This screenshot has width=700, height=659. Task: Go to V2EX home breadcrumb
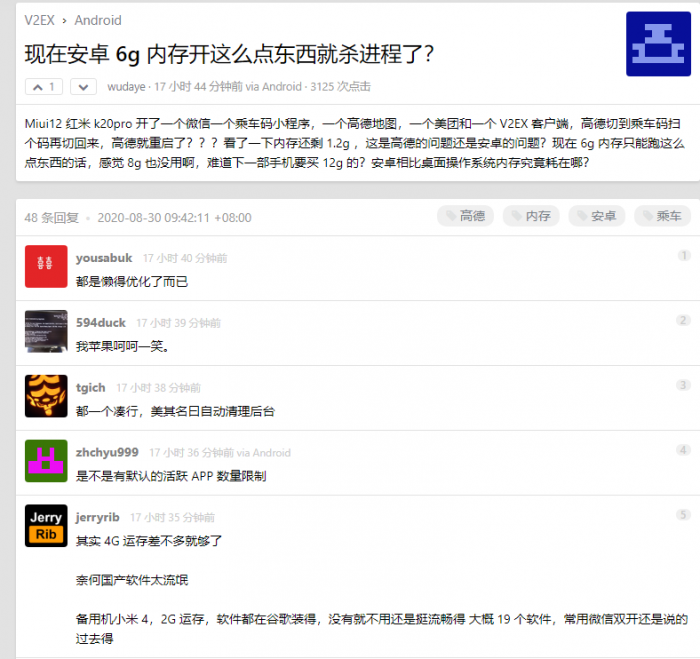click(x=42, y=20)
